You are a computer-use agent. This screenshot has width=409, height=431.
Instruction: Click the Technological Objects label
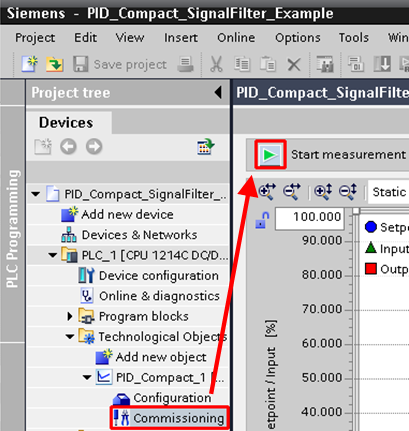coord(163,337)
